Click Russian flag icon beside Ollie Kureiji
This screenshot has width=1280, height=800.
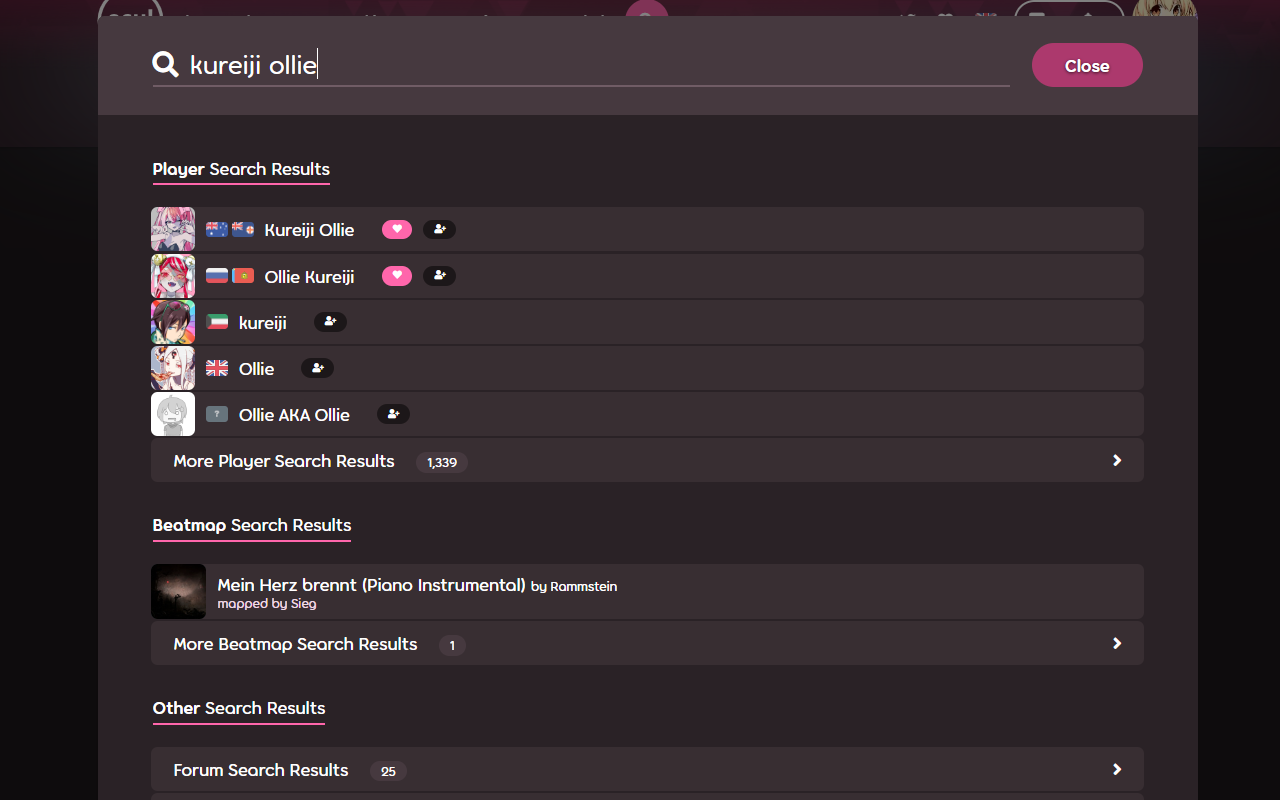coord(217,275)
